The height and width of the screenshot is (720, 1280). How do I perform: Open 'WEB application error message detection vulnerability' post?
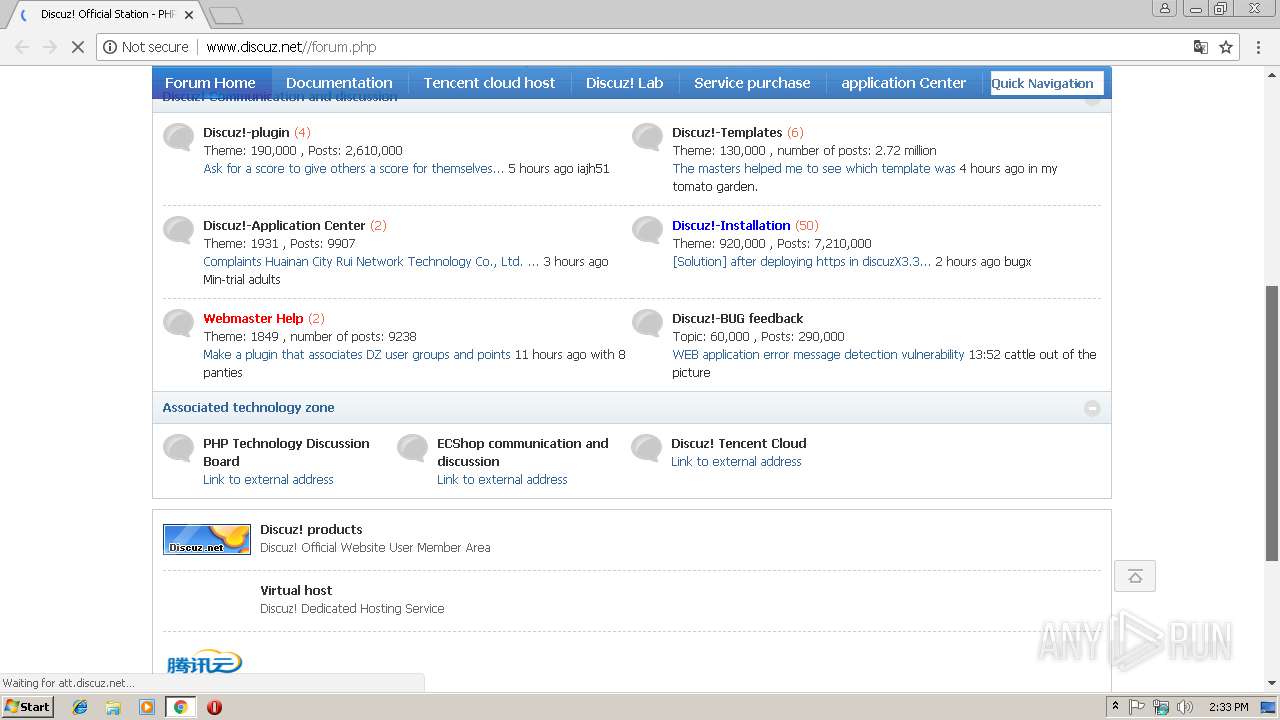point(818,354)
